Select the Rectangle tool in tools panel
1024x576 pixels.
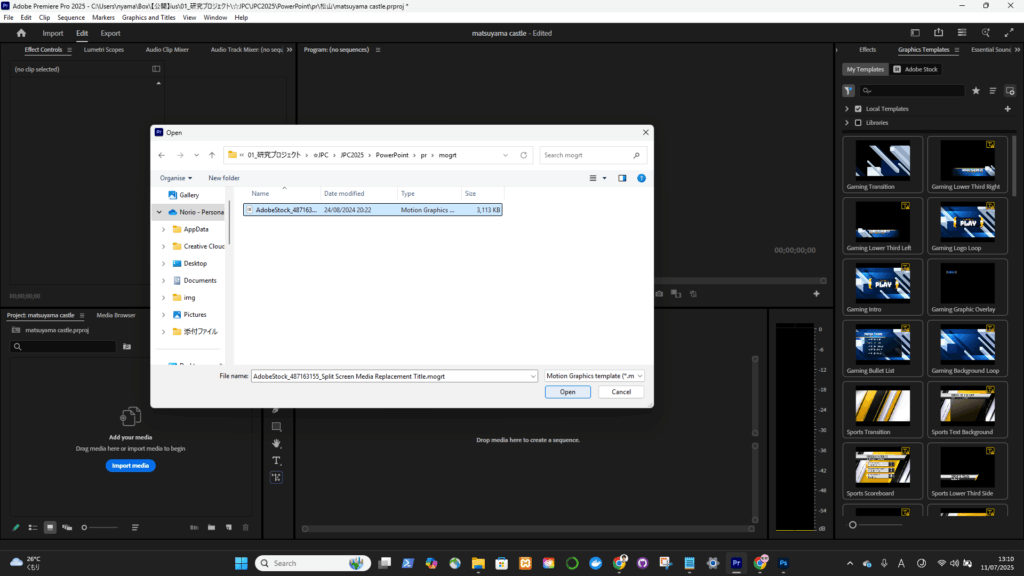[277, 426]
